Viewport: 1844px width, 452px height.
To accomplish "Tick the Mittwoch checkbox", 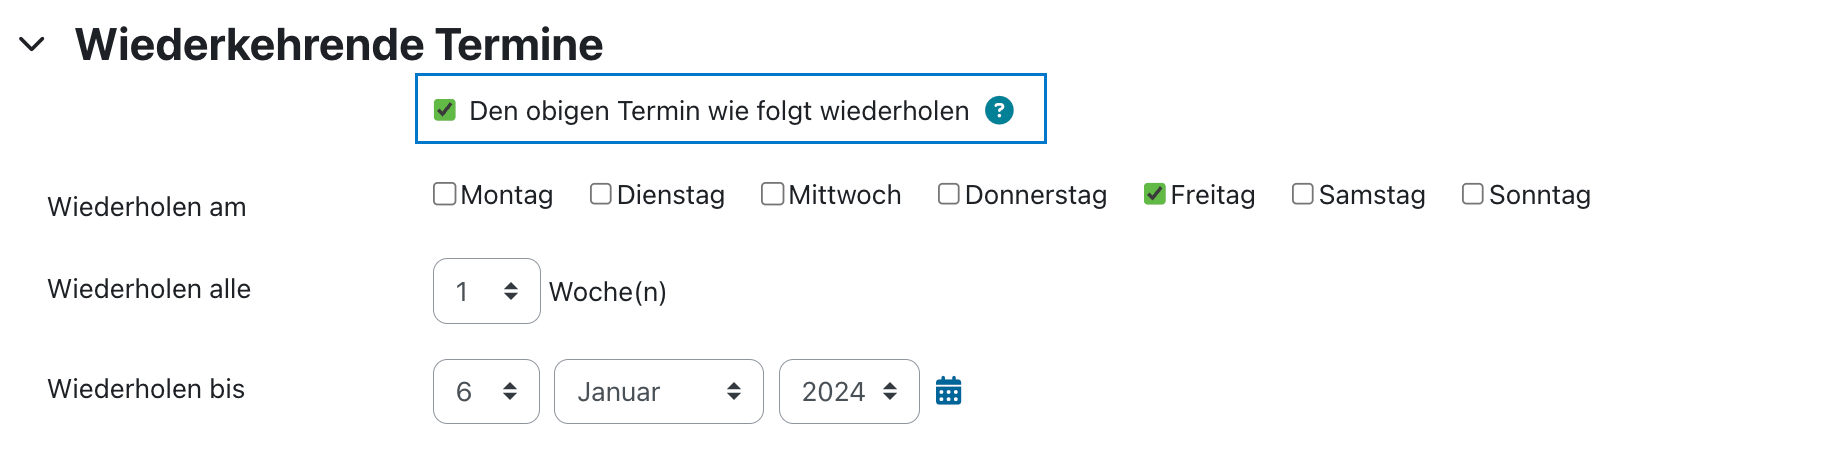I will coord(772,194).
